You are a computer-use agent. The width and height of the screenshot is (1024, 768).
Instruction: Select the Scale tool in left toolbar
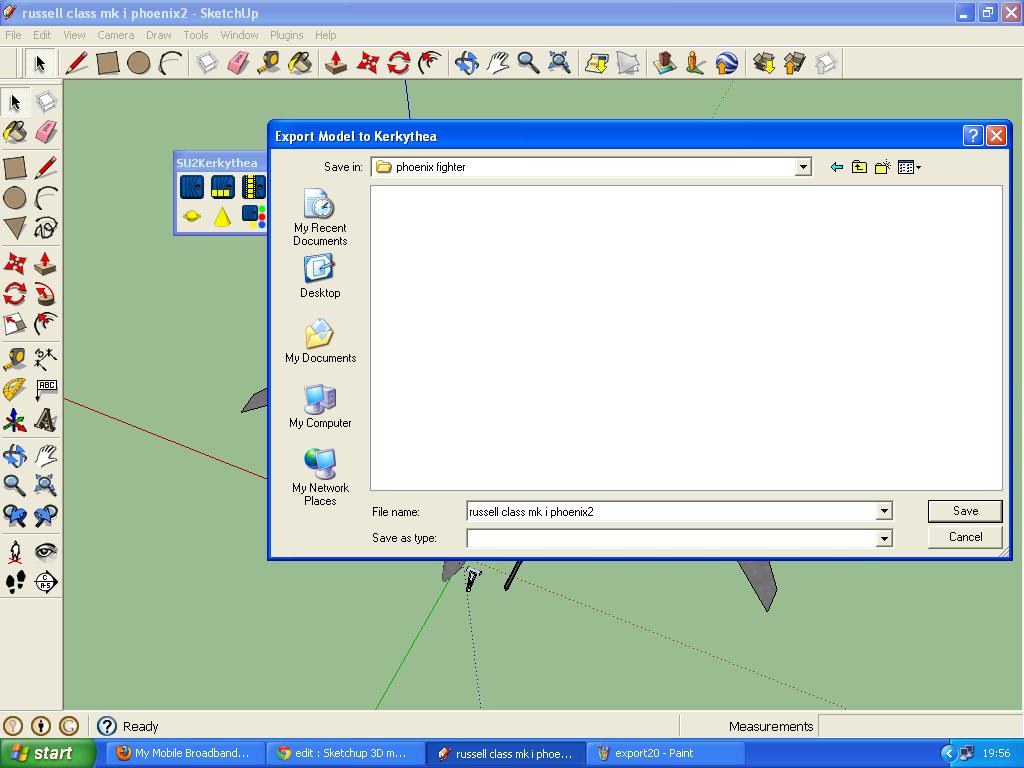pyautogui.click(x=15, y=324)
